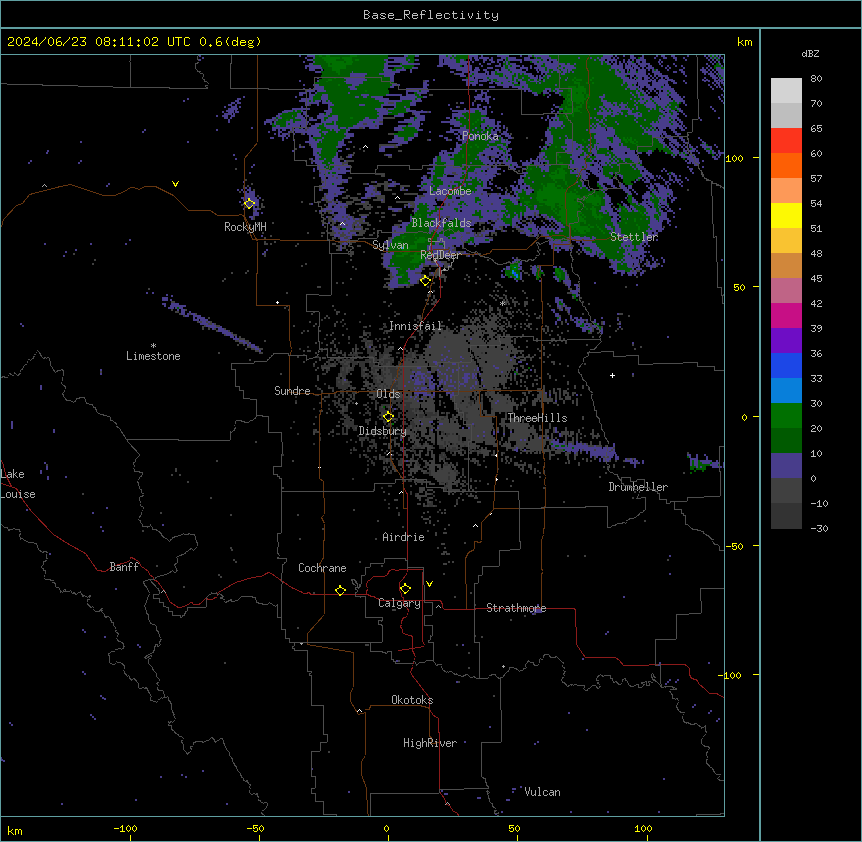Click the yellow V marker east of Calgary

coord(429,584)
